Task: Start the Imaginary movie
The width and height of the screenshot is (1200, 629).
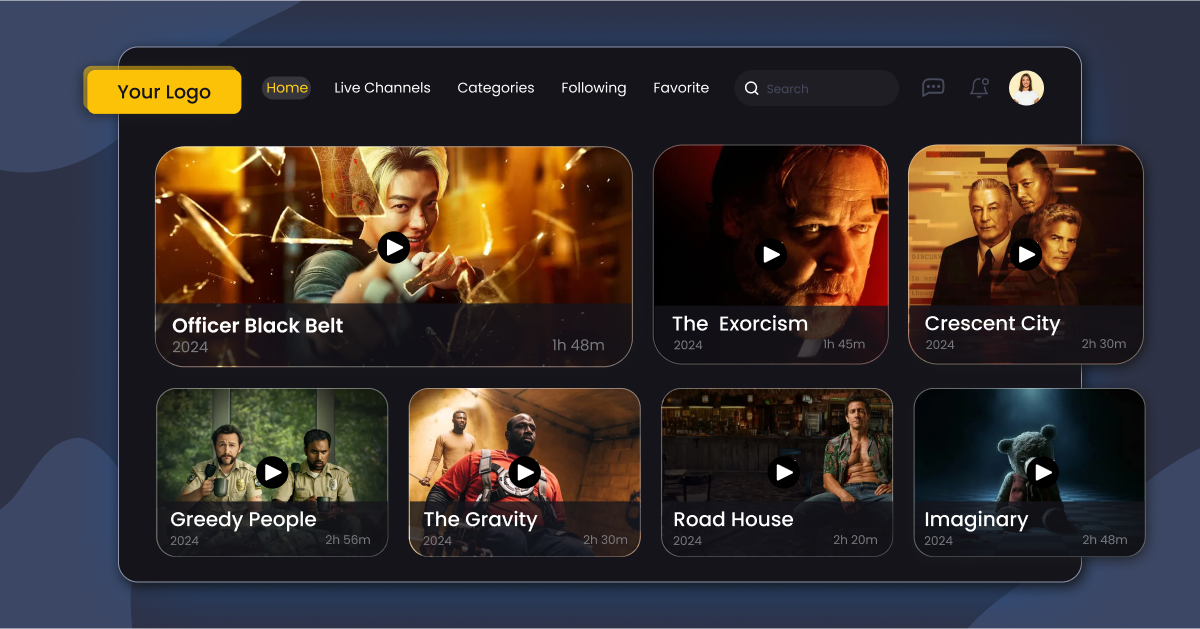Action: click(x=1045, y=472)
